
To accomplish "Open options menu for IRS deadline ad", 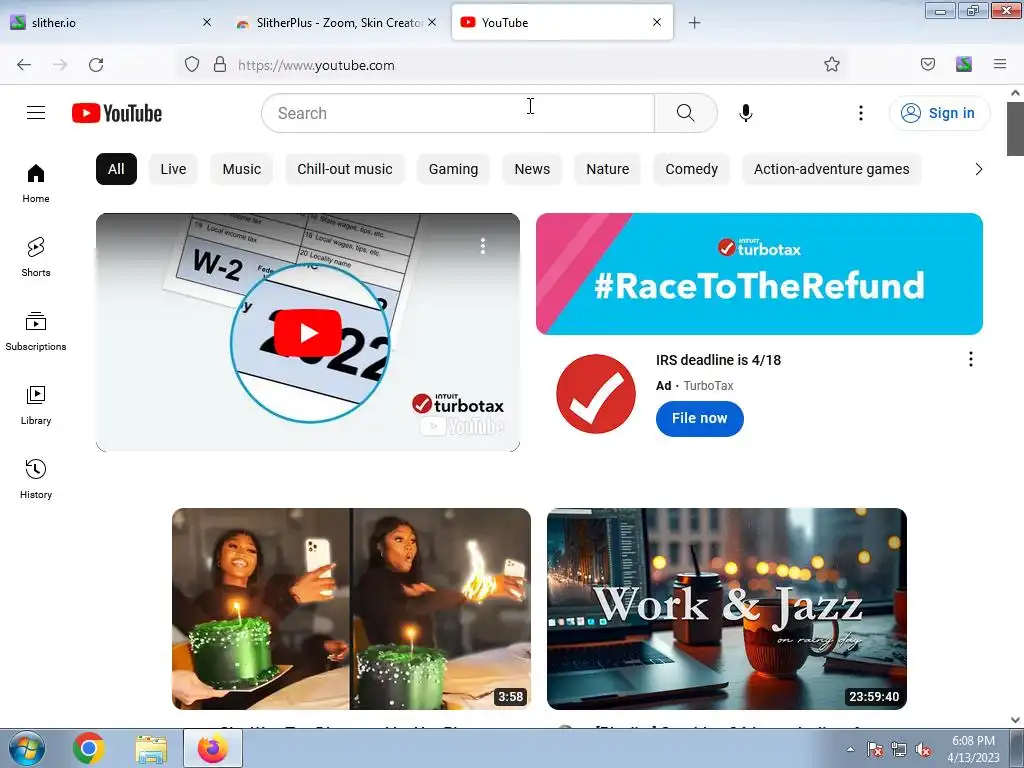I will click(970, 359).
